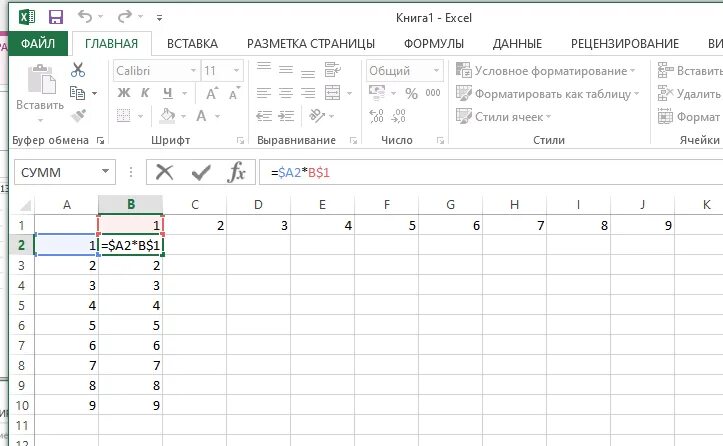Screen dimensions: 723x446
Task: Open the ФАЙЛ tab
Action: tap(38, 43)
